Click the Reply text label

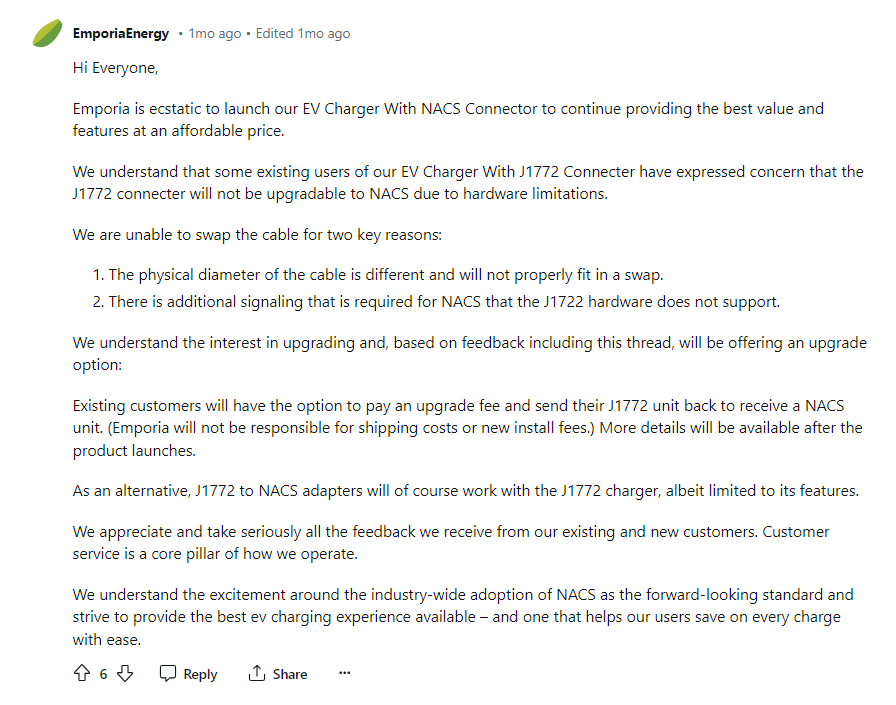pos(200,674)
